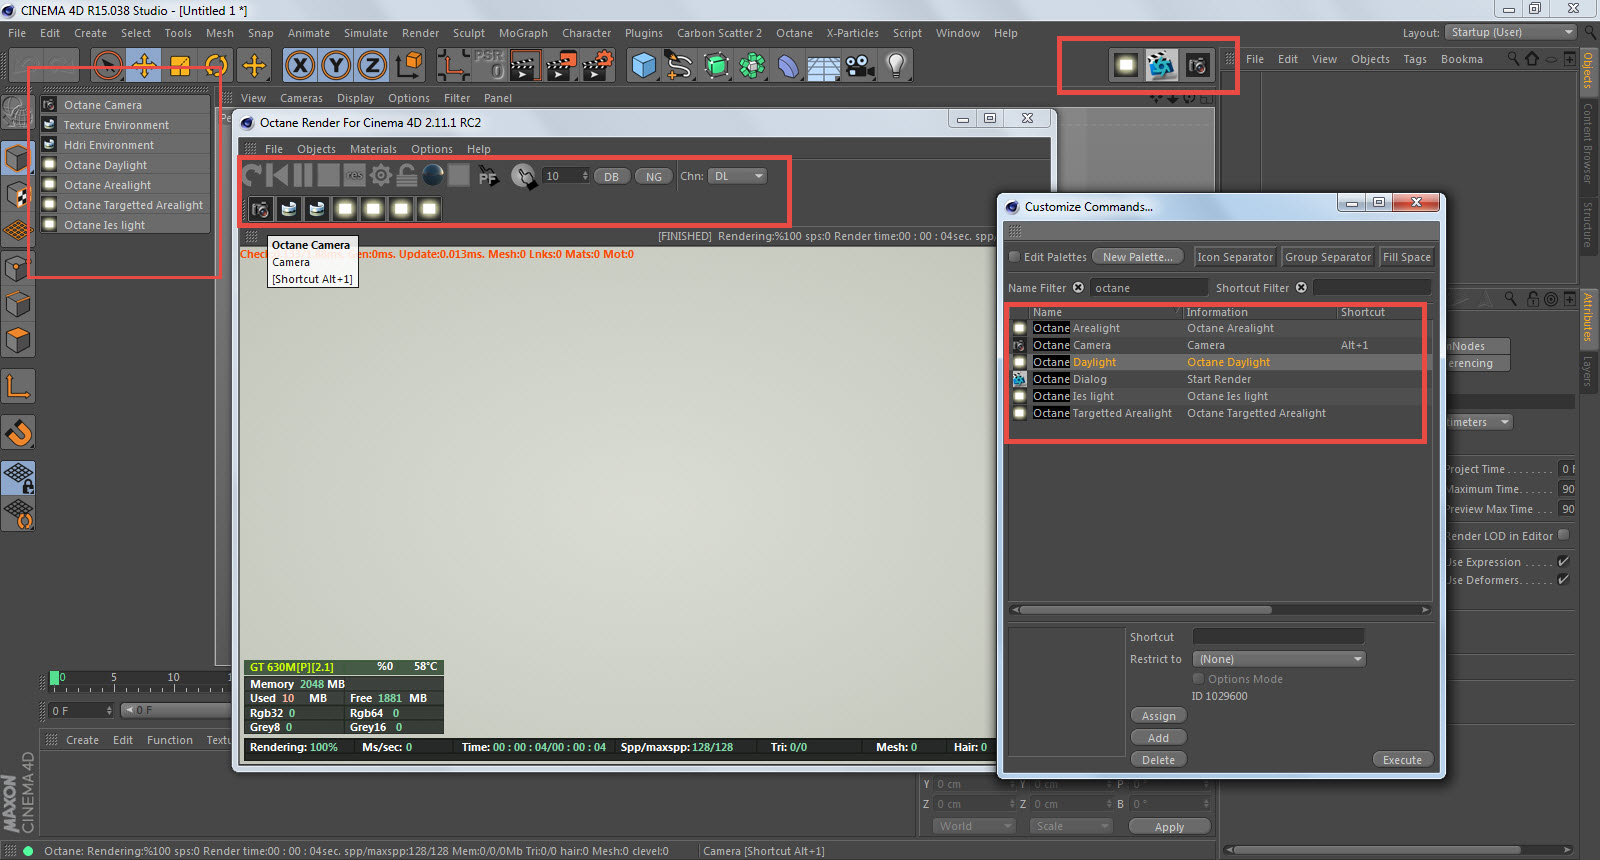Open Edit Render Settings gear clapperboard

click(x=597, y=66)
